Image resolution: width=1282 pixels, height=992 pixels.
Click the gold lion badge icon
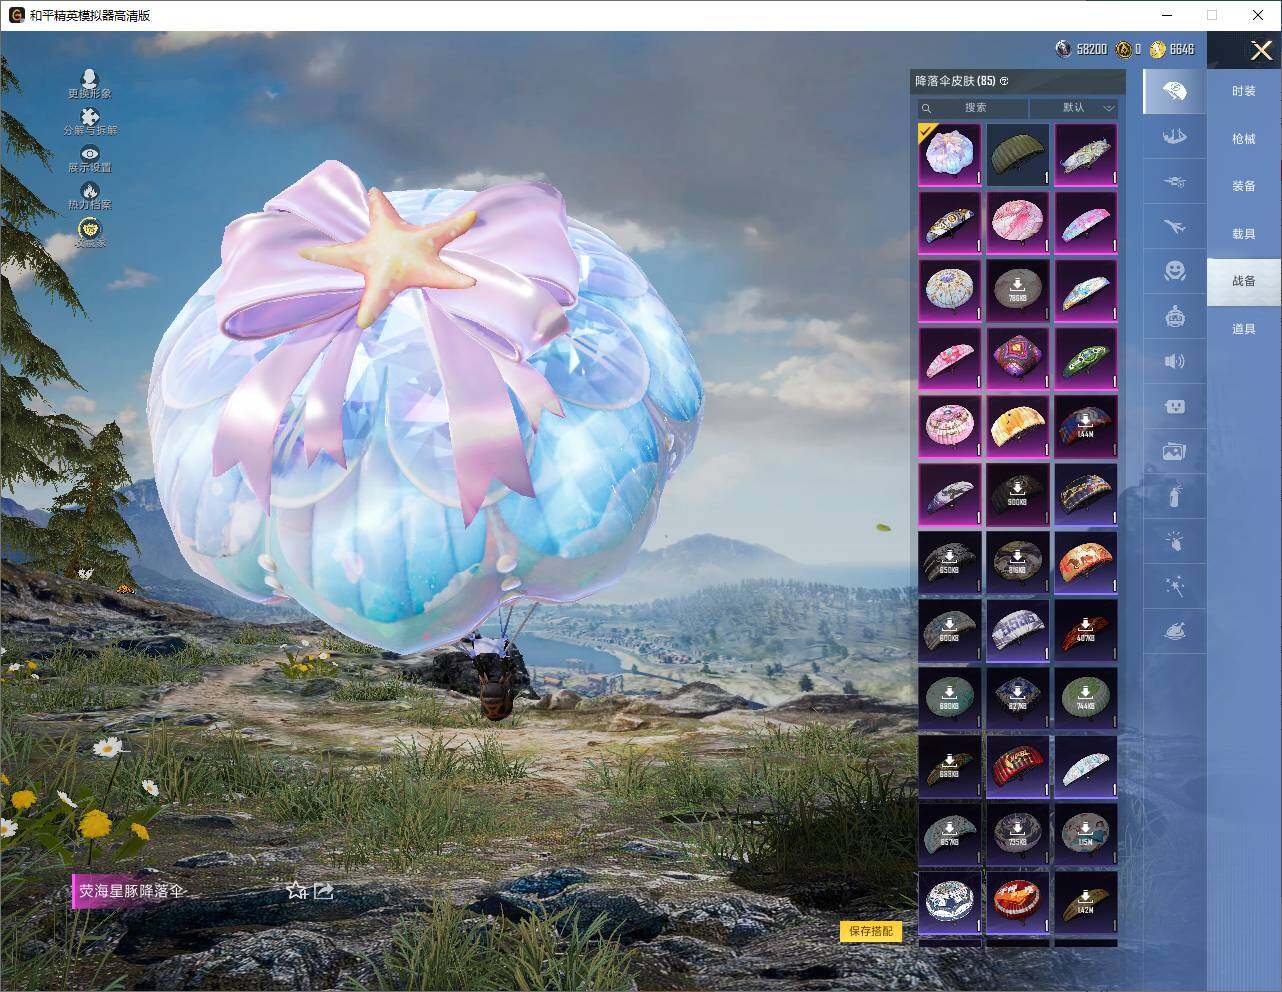click(x=89, y=231)
